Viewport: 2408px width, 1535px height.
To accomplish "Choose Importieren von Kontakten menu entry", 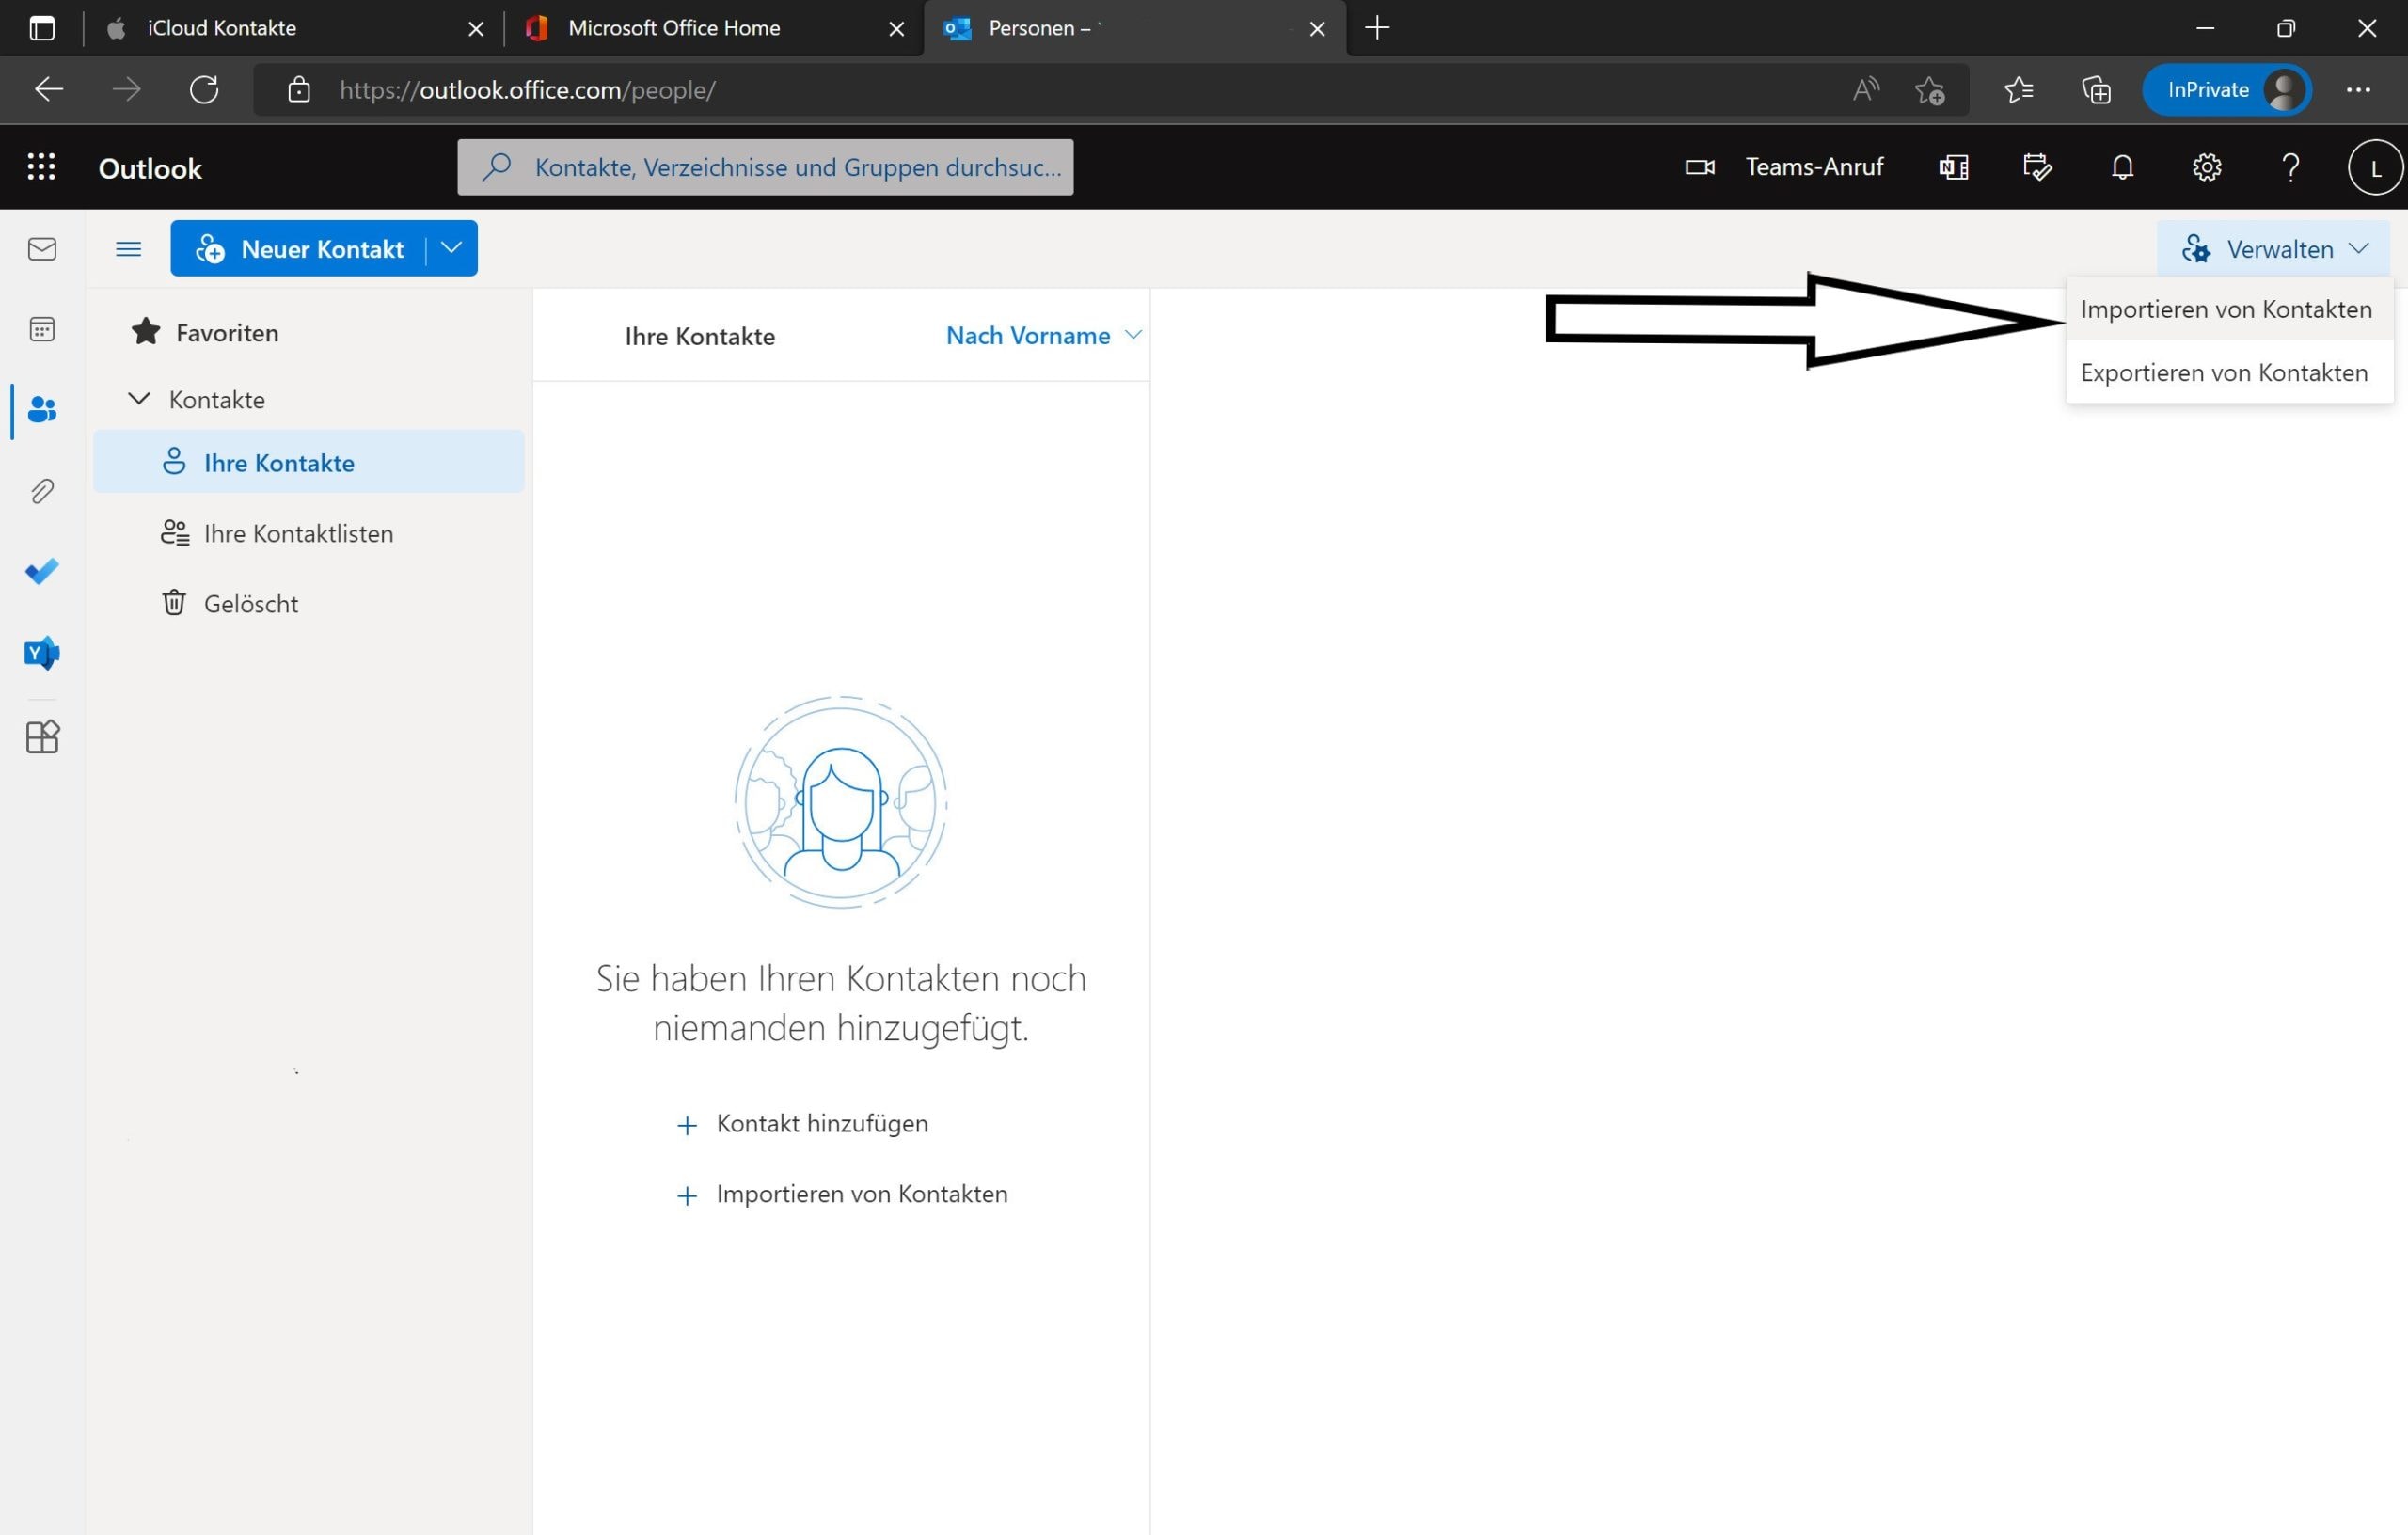I will tap(2225, 310).
